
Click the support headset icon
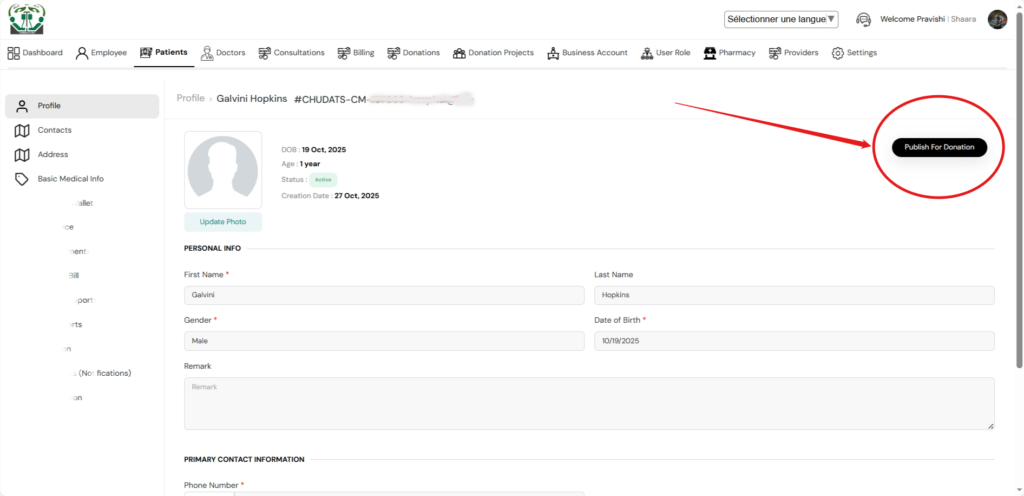pyautogui.click(x=864, y=19)
